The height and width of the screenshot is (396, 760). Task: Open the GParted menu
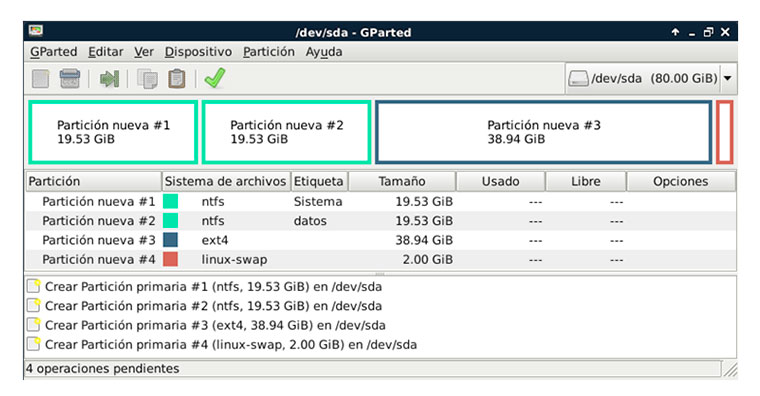[x=53, y=52]
